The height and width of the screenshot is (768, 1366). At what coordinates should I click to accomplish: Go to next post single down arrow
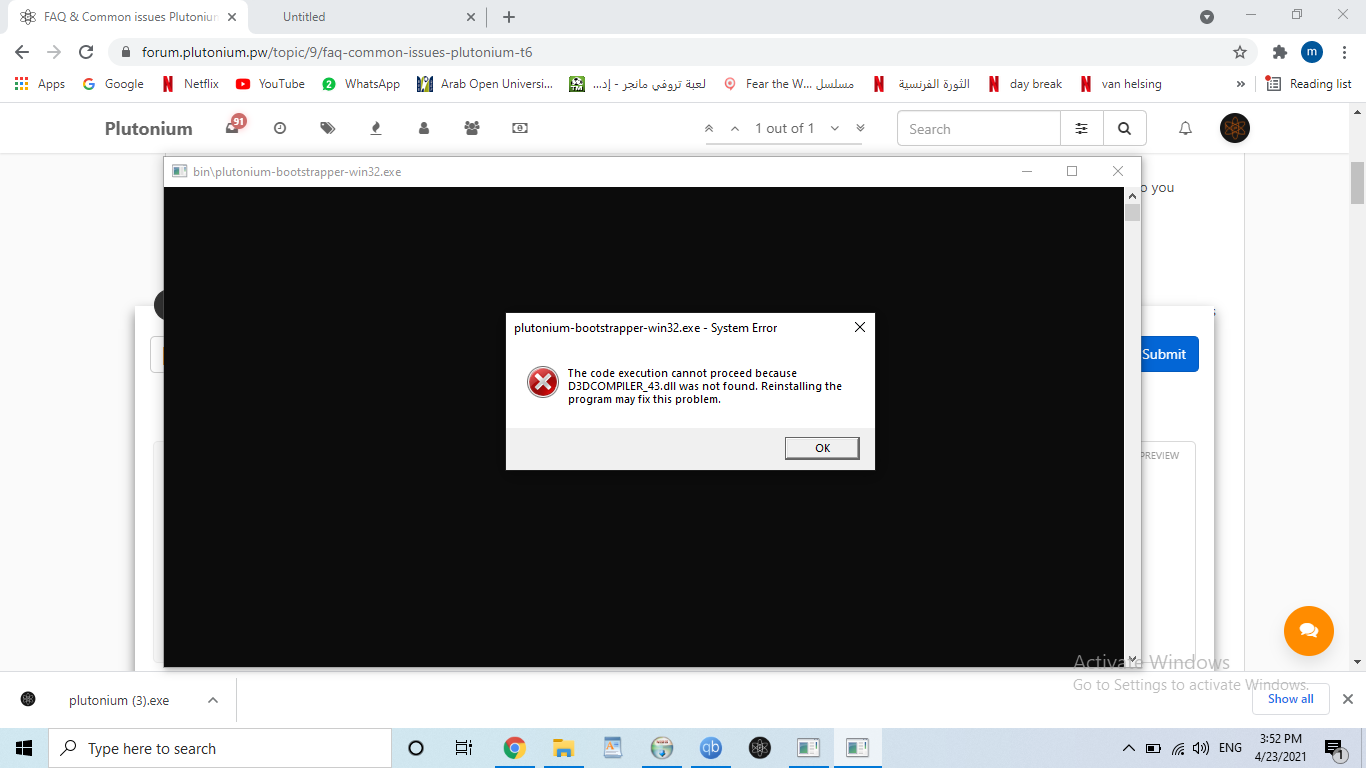coord(834,128)
